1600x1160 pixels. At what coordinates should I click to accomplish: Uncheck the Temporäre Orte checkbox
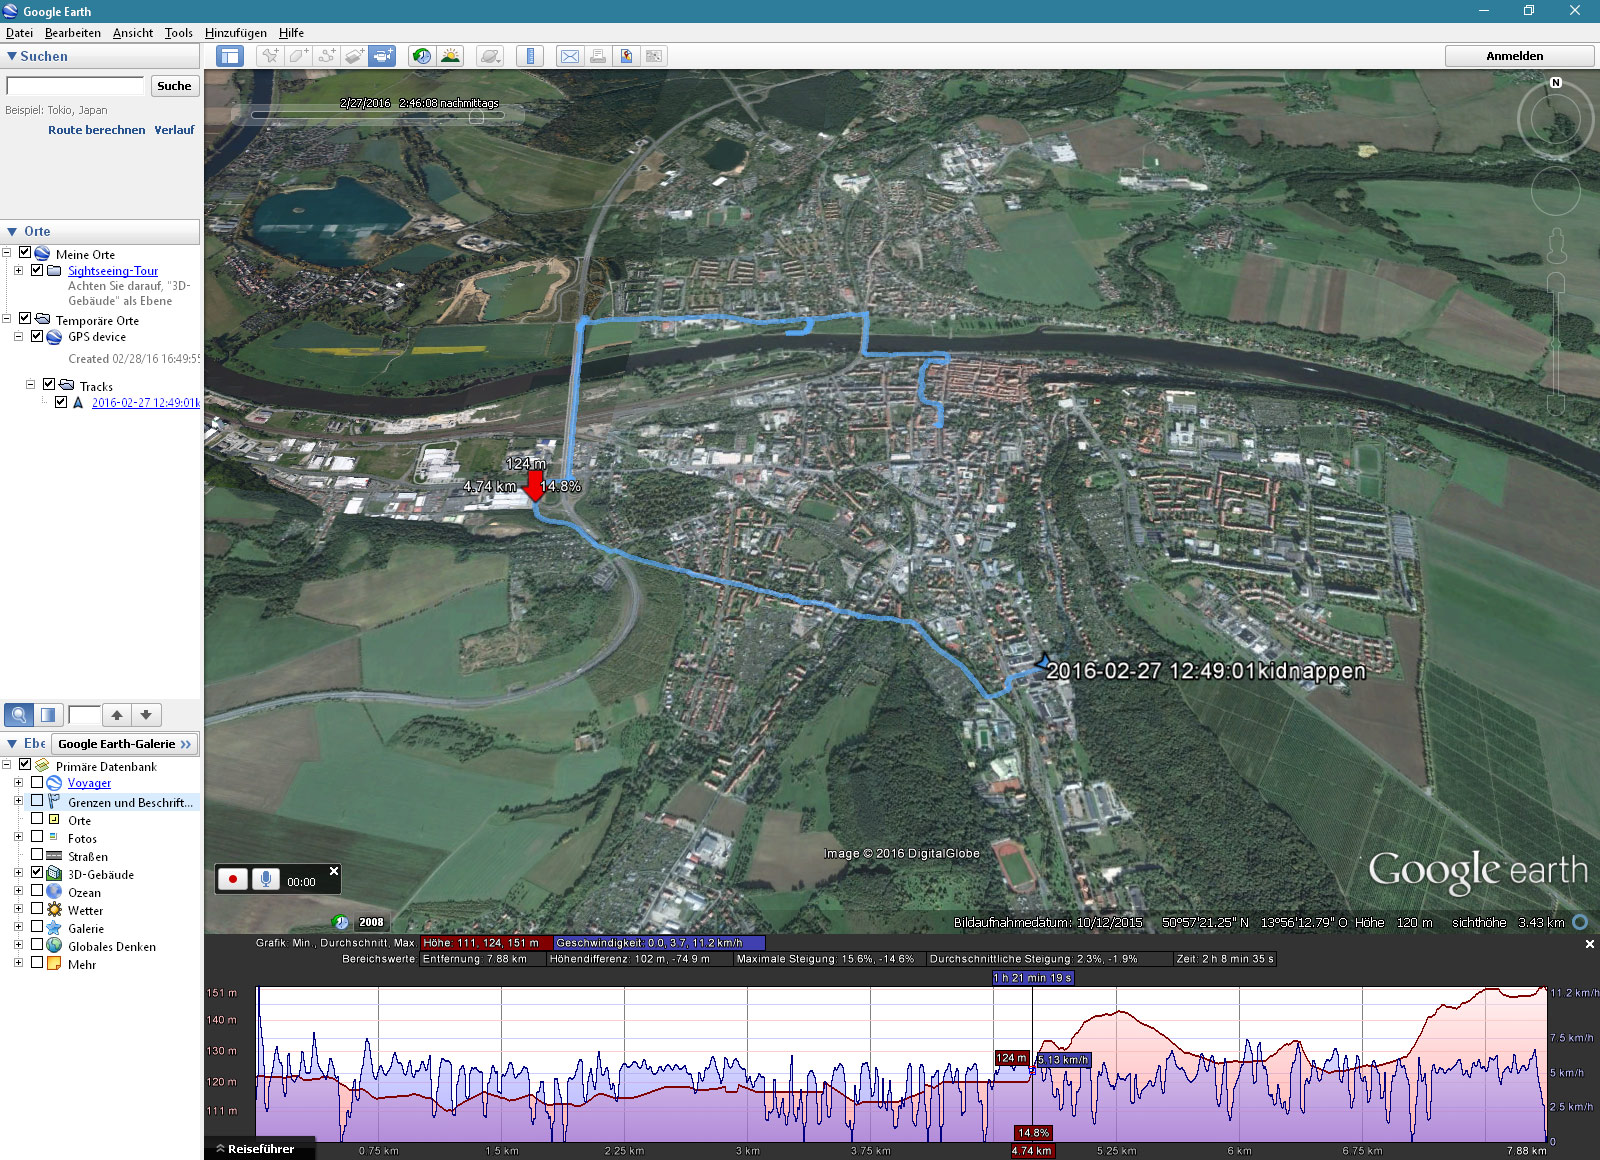click(26, 319)
